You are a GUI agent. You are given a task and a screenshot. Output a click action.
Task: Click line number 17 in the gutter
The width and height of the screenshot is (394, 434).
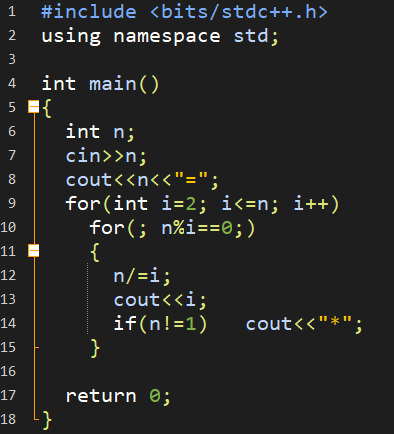[8, 395]
